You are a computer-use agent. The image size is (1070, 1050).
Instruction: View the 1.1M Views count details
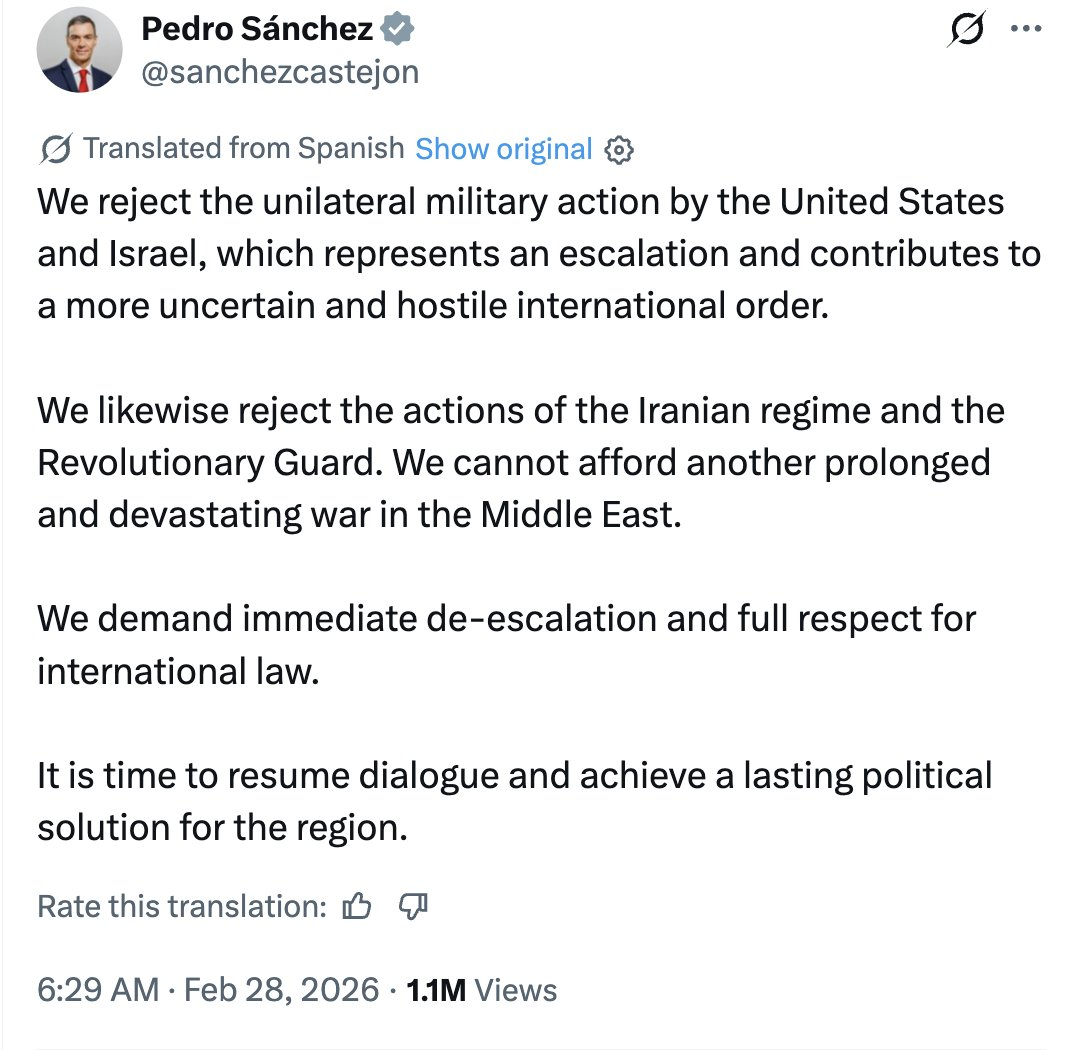(479, 990)
